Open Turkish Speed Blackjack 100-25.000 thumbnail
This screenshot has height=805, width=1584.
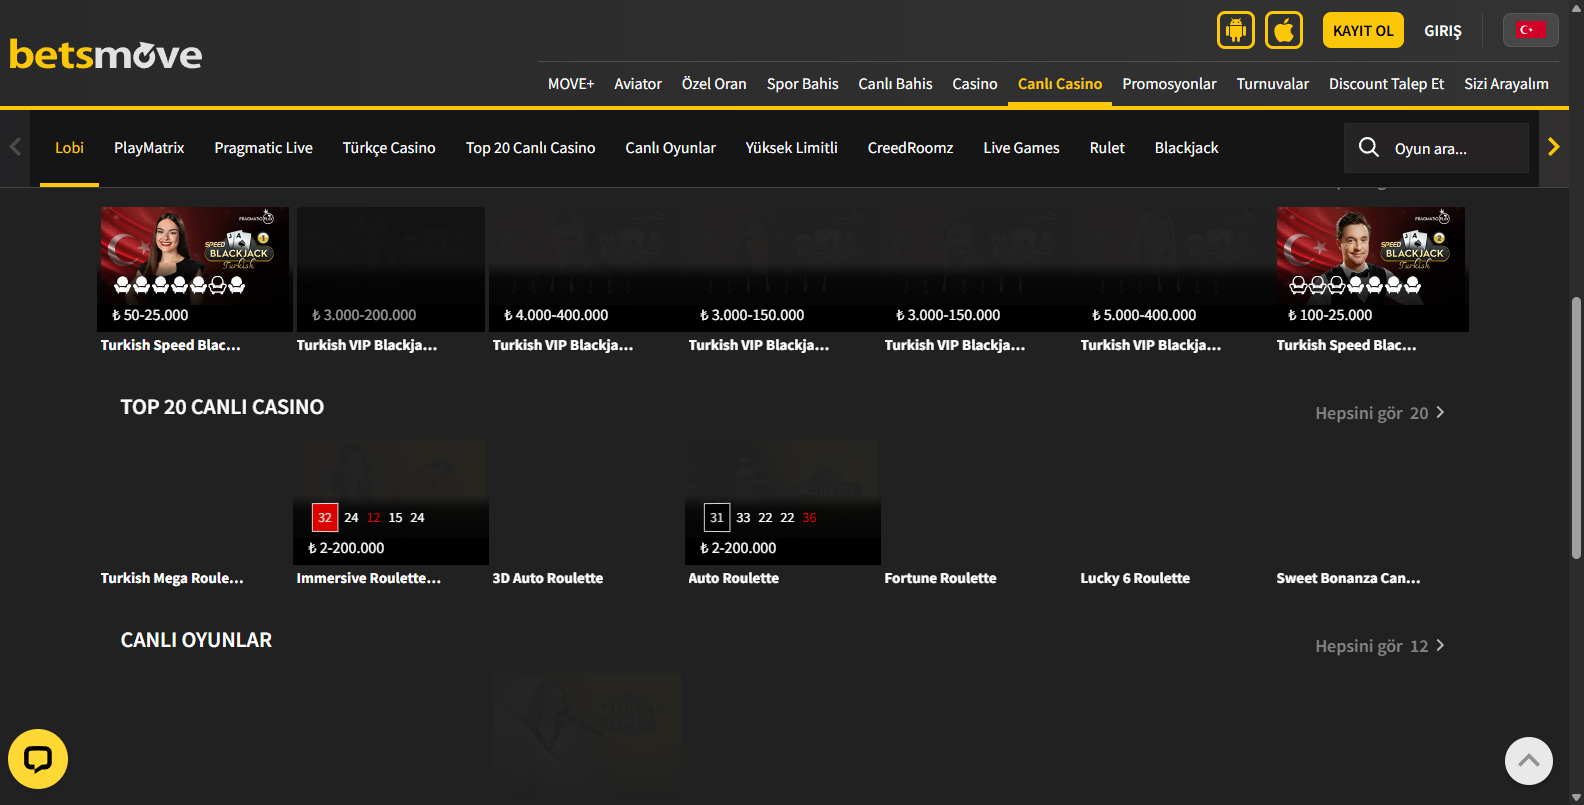pos(1371,269)
